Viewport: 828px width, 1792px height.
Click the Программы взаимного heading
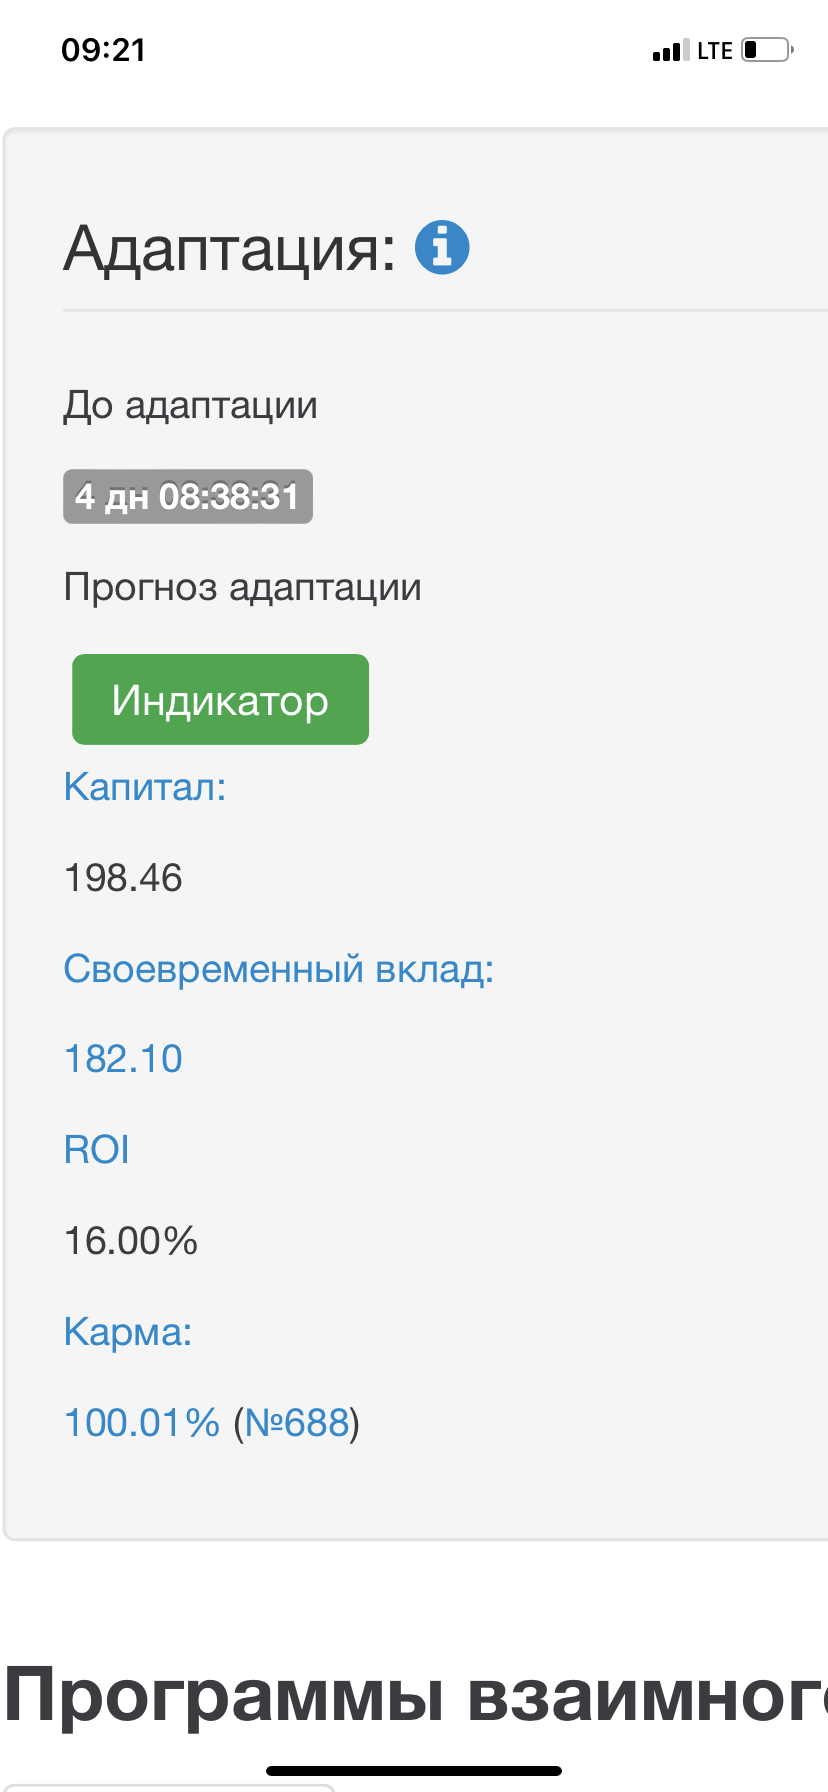click(416, 1694)
